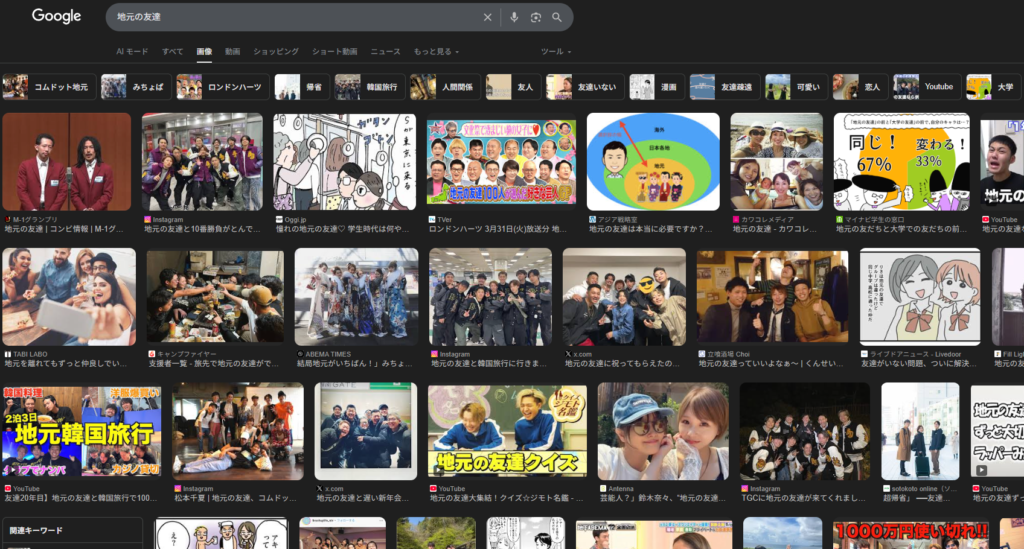Apply the 韓国旅行 filter chip
1024x549 pixels.
coord(370,87)
